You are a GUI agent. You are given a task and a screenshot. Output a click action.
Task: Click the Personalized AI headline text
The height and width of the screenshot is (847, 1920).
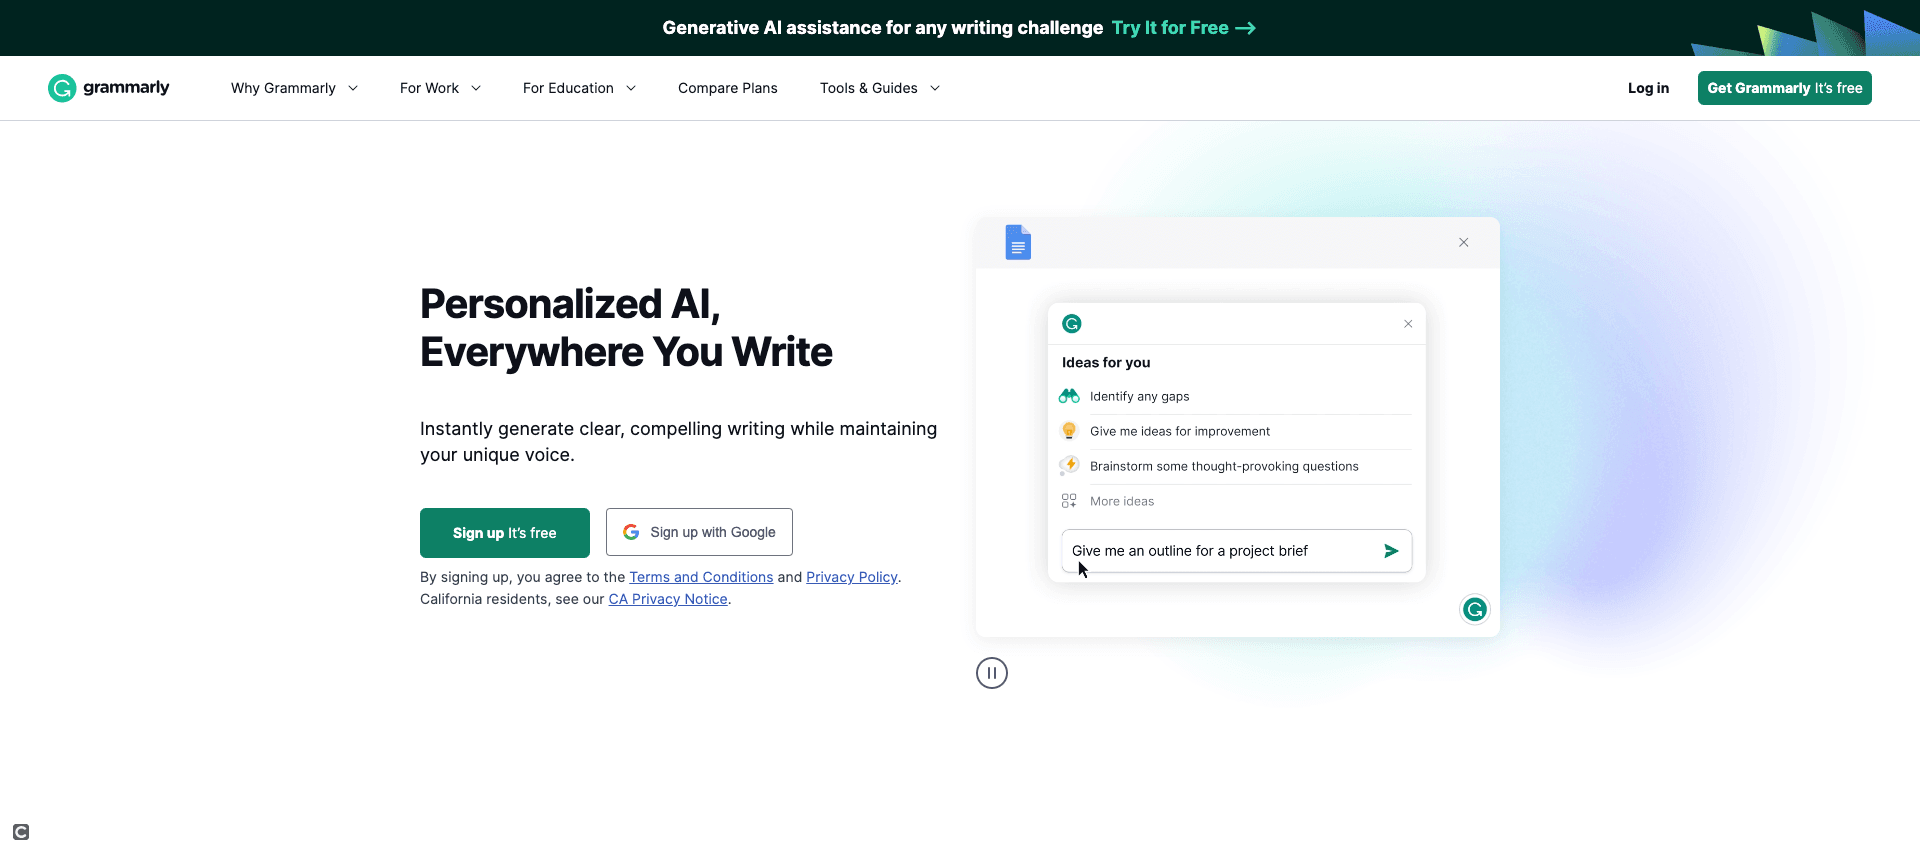[626, 328]
